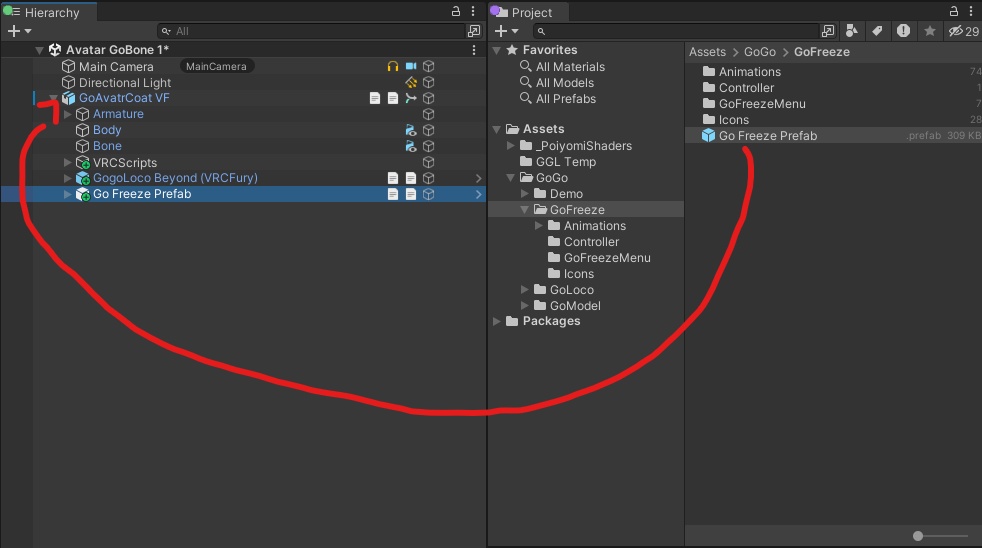Expand the VRCScripts object
The height and width of the screenshot is (548, 982).
(68, 162)
